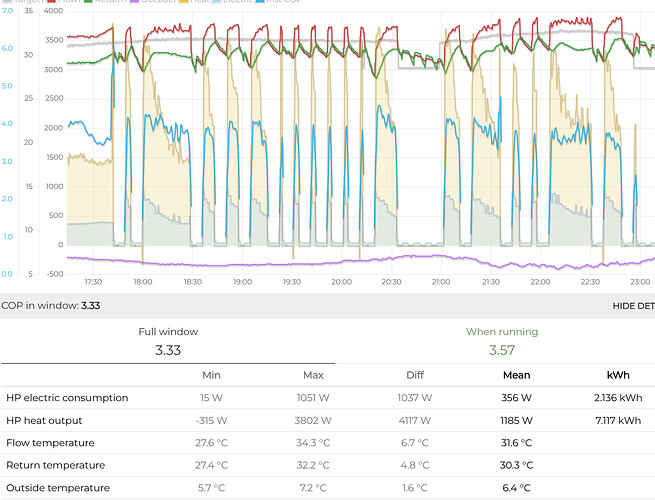The height and width of the screenshot is (500, 655).
Task: Click the Mean column header
Action: tap(515, 375)
